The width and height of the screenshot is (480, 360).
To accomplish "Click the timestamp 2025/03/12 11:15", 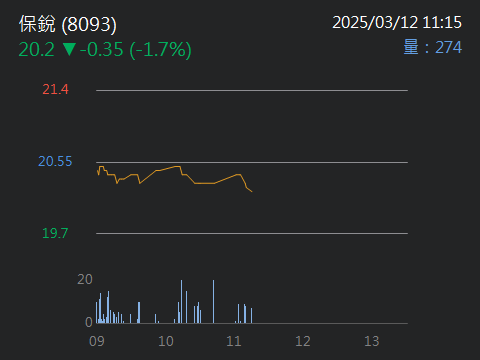I will click(x=397, y=23).
